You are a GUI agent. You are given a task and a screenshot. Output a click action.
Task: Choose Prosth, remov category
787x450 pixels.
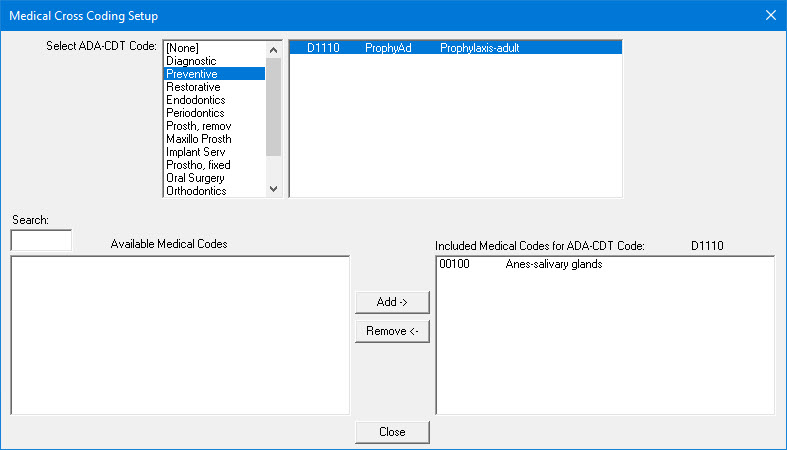(x=198, y=126)
